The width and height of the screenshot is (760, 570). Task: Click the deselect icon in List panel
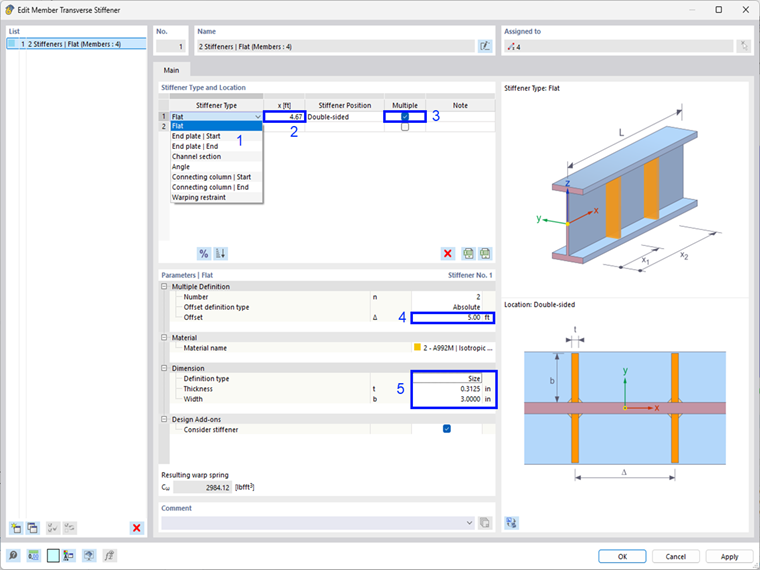point(70,528)
